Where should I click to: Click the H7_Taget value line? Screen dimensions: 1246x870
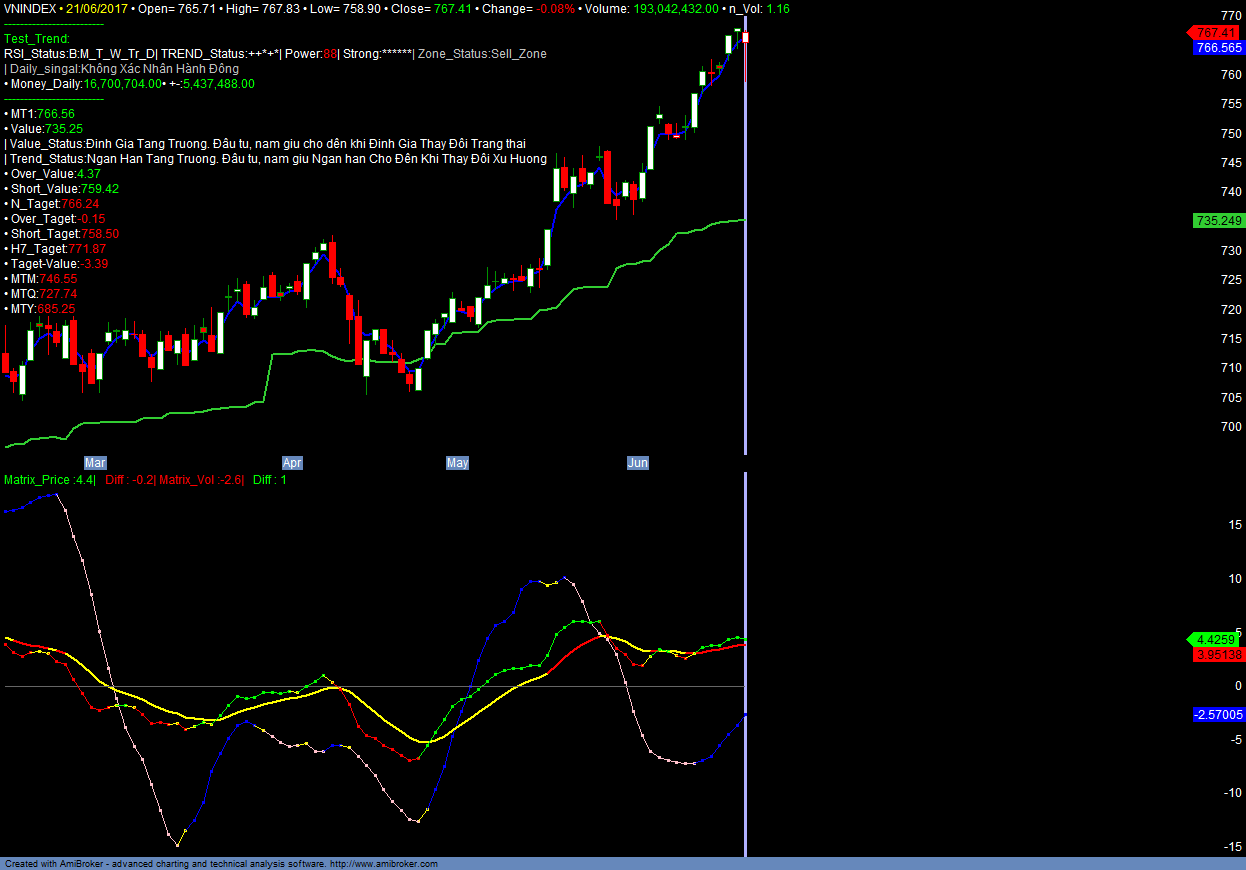(x=58, y=249)
